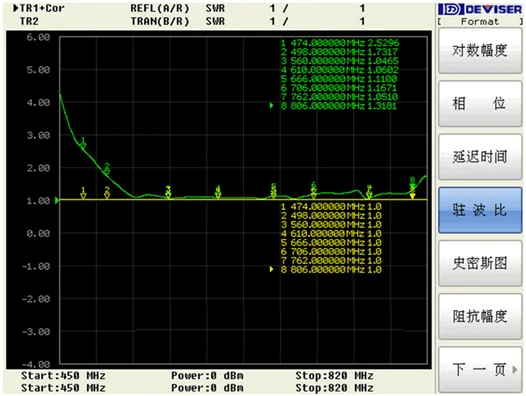Select green marker 2 on the trace

click(107, 169)
